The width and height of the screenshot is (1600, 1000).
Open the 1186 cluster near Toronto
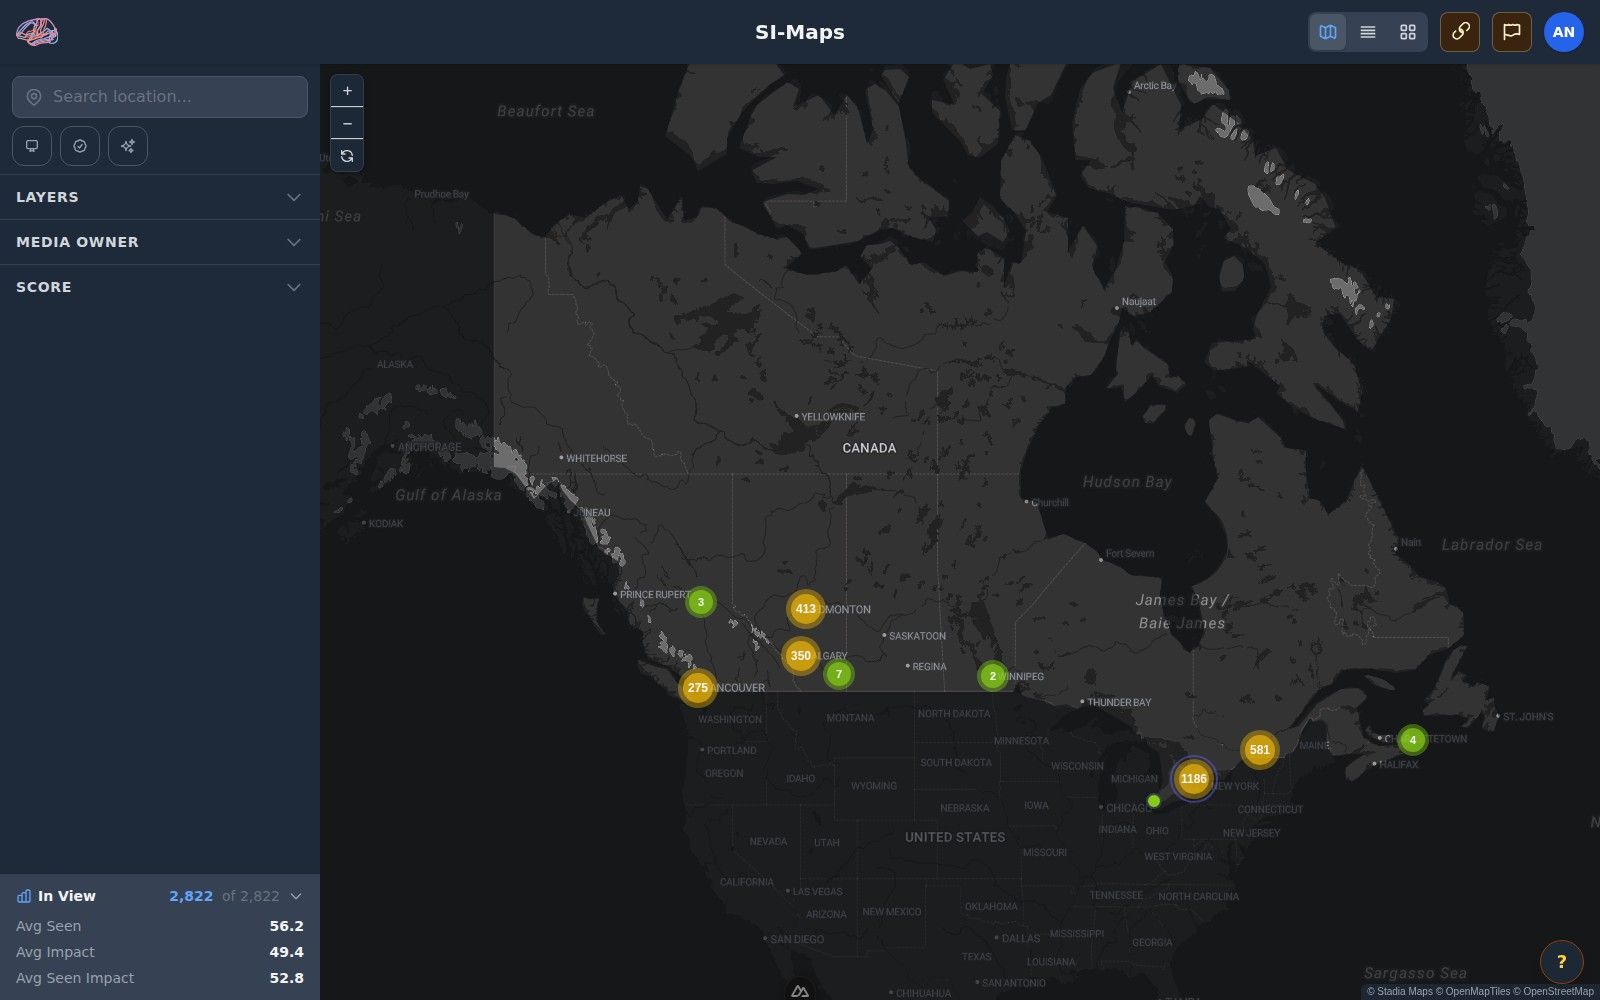tap(1193, 779)
